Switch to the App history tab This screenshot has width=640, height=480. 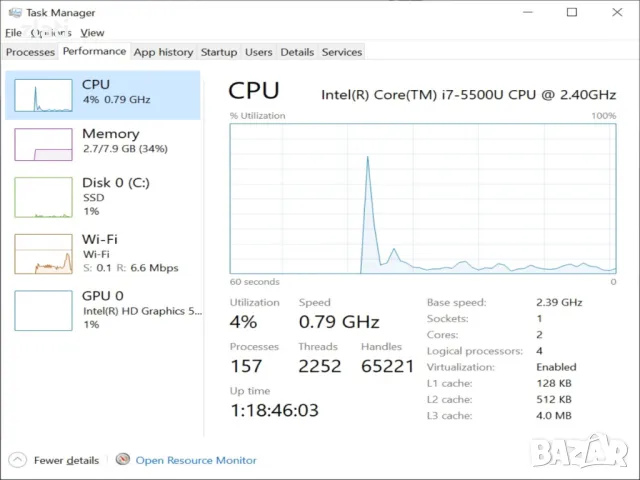163,52
